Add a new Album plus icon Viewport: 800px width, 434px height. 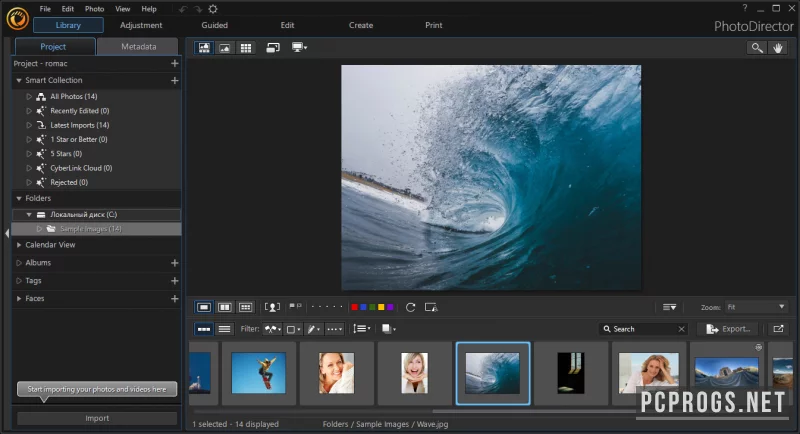click(174, 263)
